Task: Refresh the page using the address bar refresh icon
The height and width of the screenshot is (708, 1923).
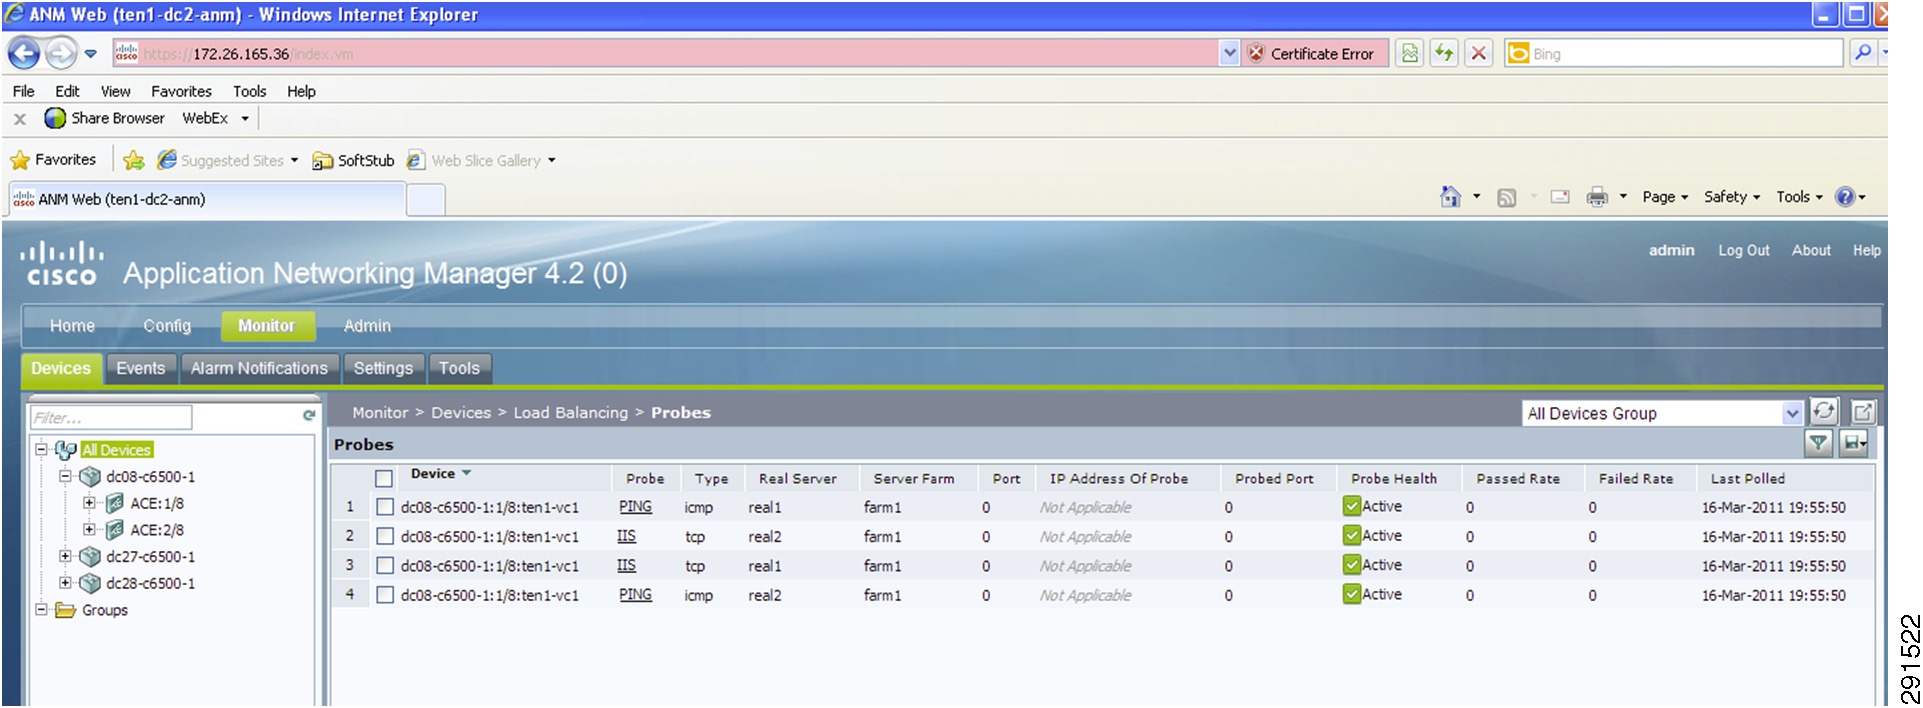Action: click(1444, 53)
